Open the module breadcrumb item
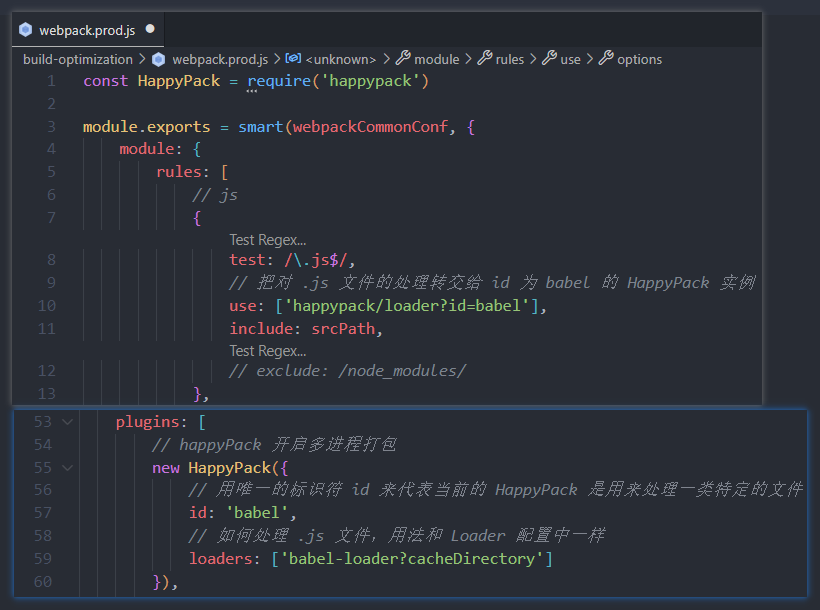This screenshot has width=820, height=610. tap(437, 59)
